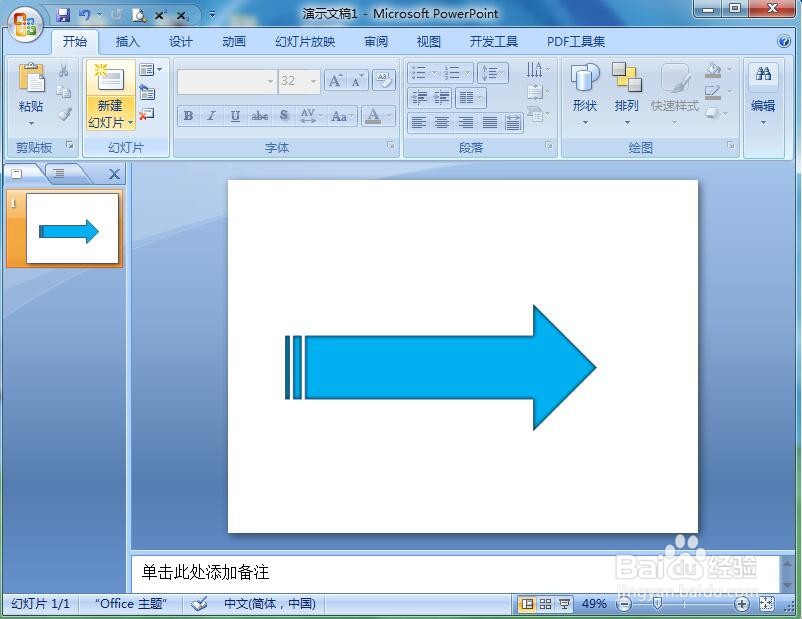802x619 pixels.
Task: Increase the list indent level
Action: [441, 97]
